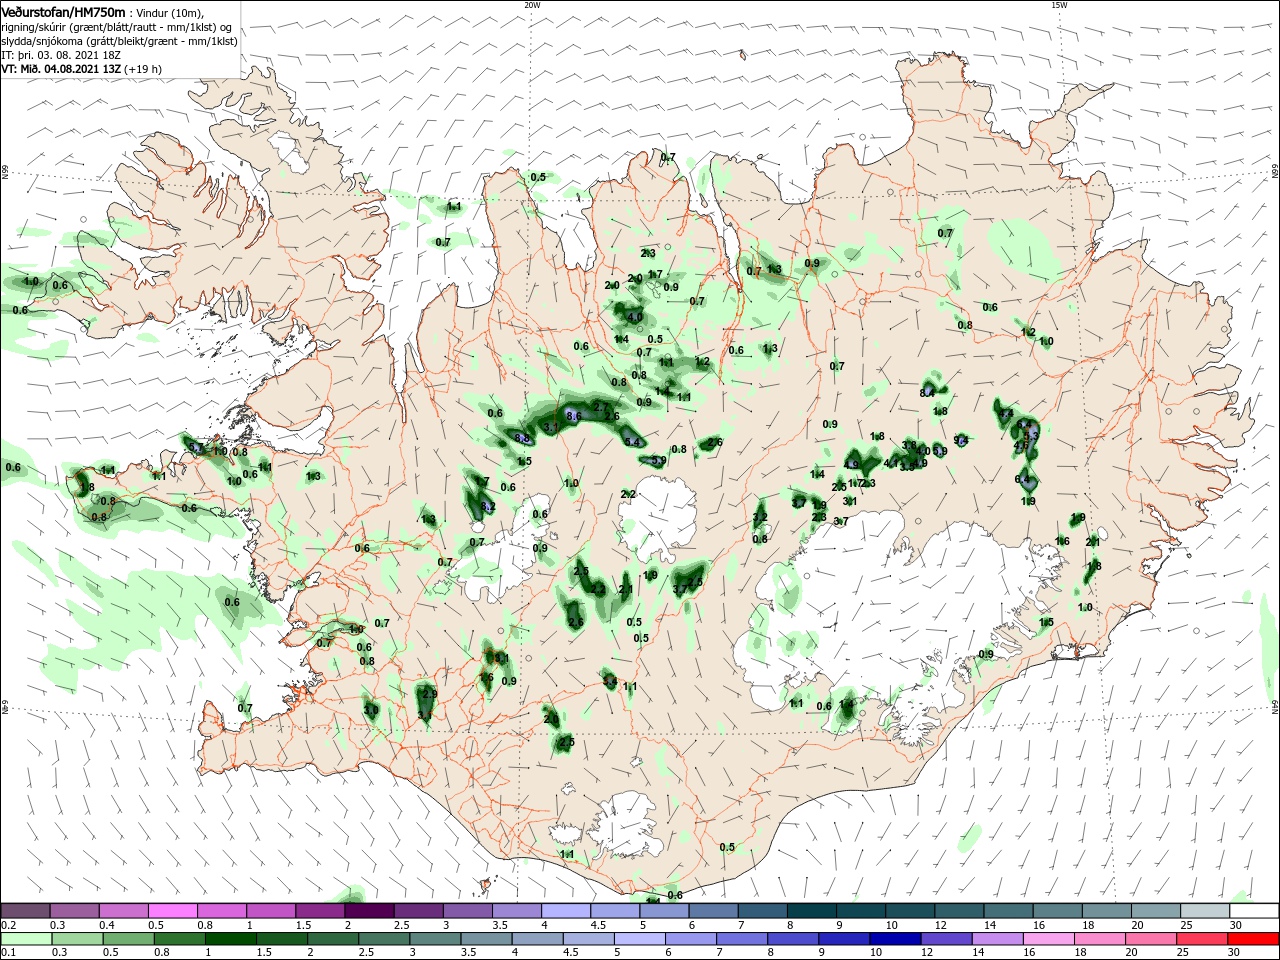This screenshot has height=960, width=1280.
Task: Click the '8.8' precipitation value on map
Action: point(523,438)
